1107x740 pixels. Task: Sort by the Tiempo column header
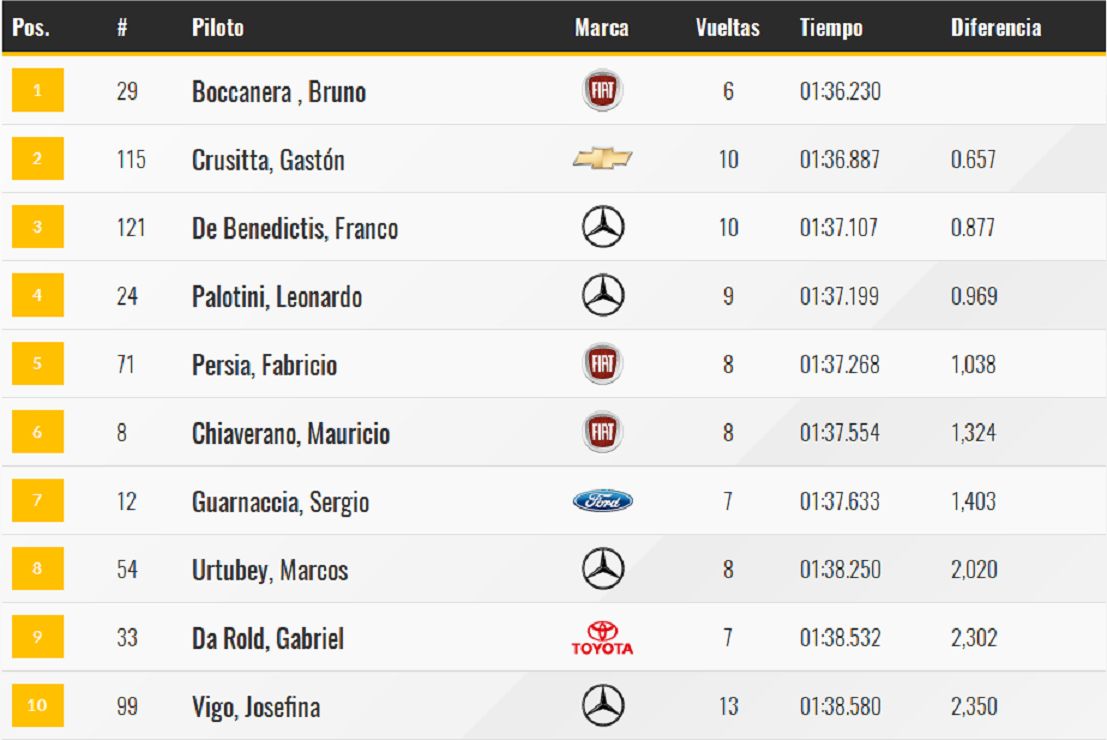click(x=831, y=28)
